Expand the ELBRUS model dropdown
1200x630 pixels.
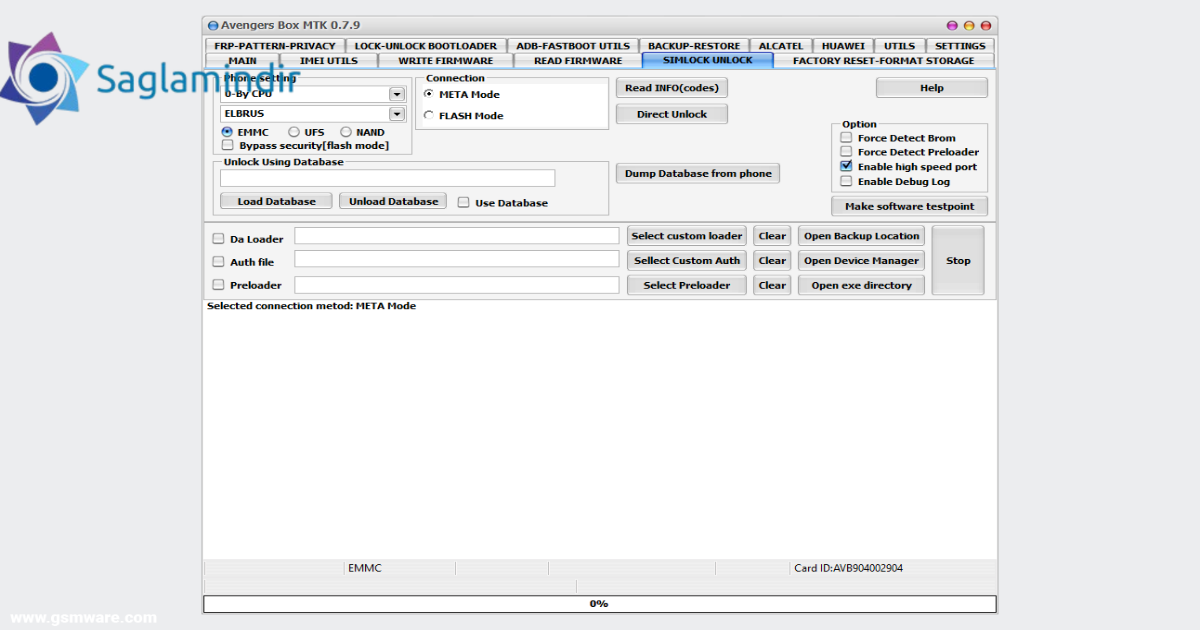coord(397,114)
